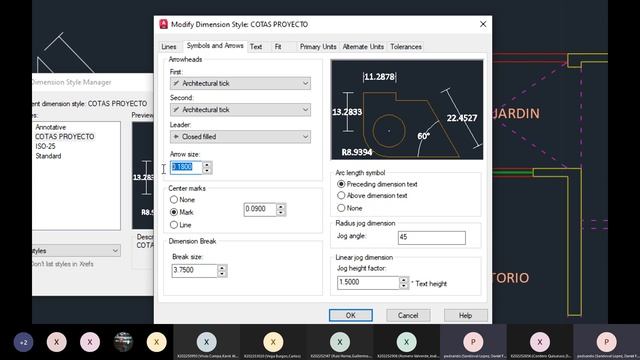Click the Cancel button
640x360 pixels.
408,315
